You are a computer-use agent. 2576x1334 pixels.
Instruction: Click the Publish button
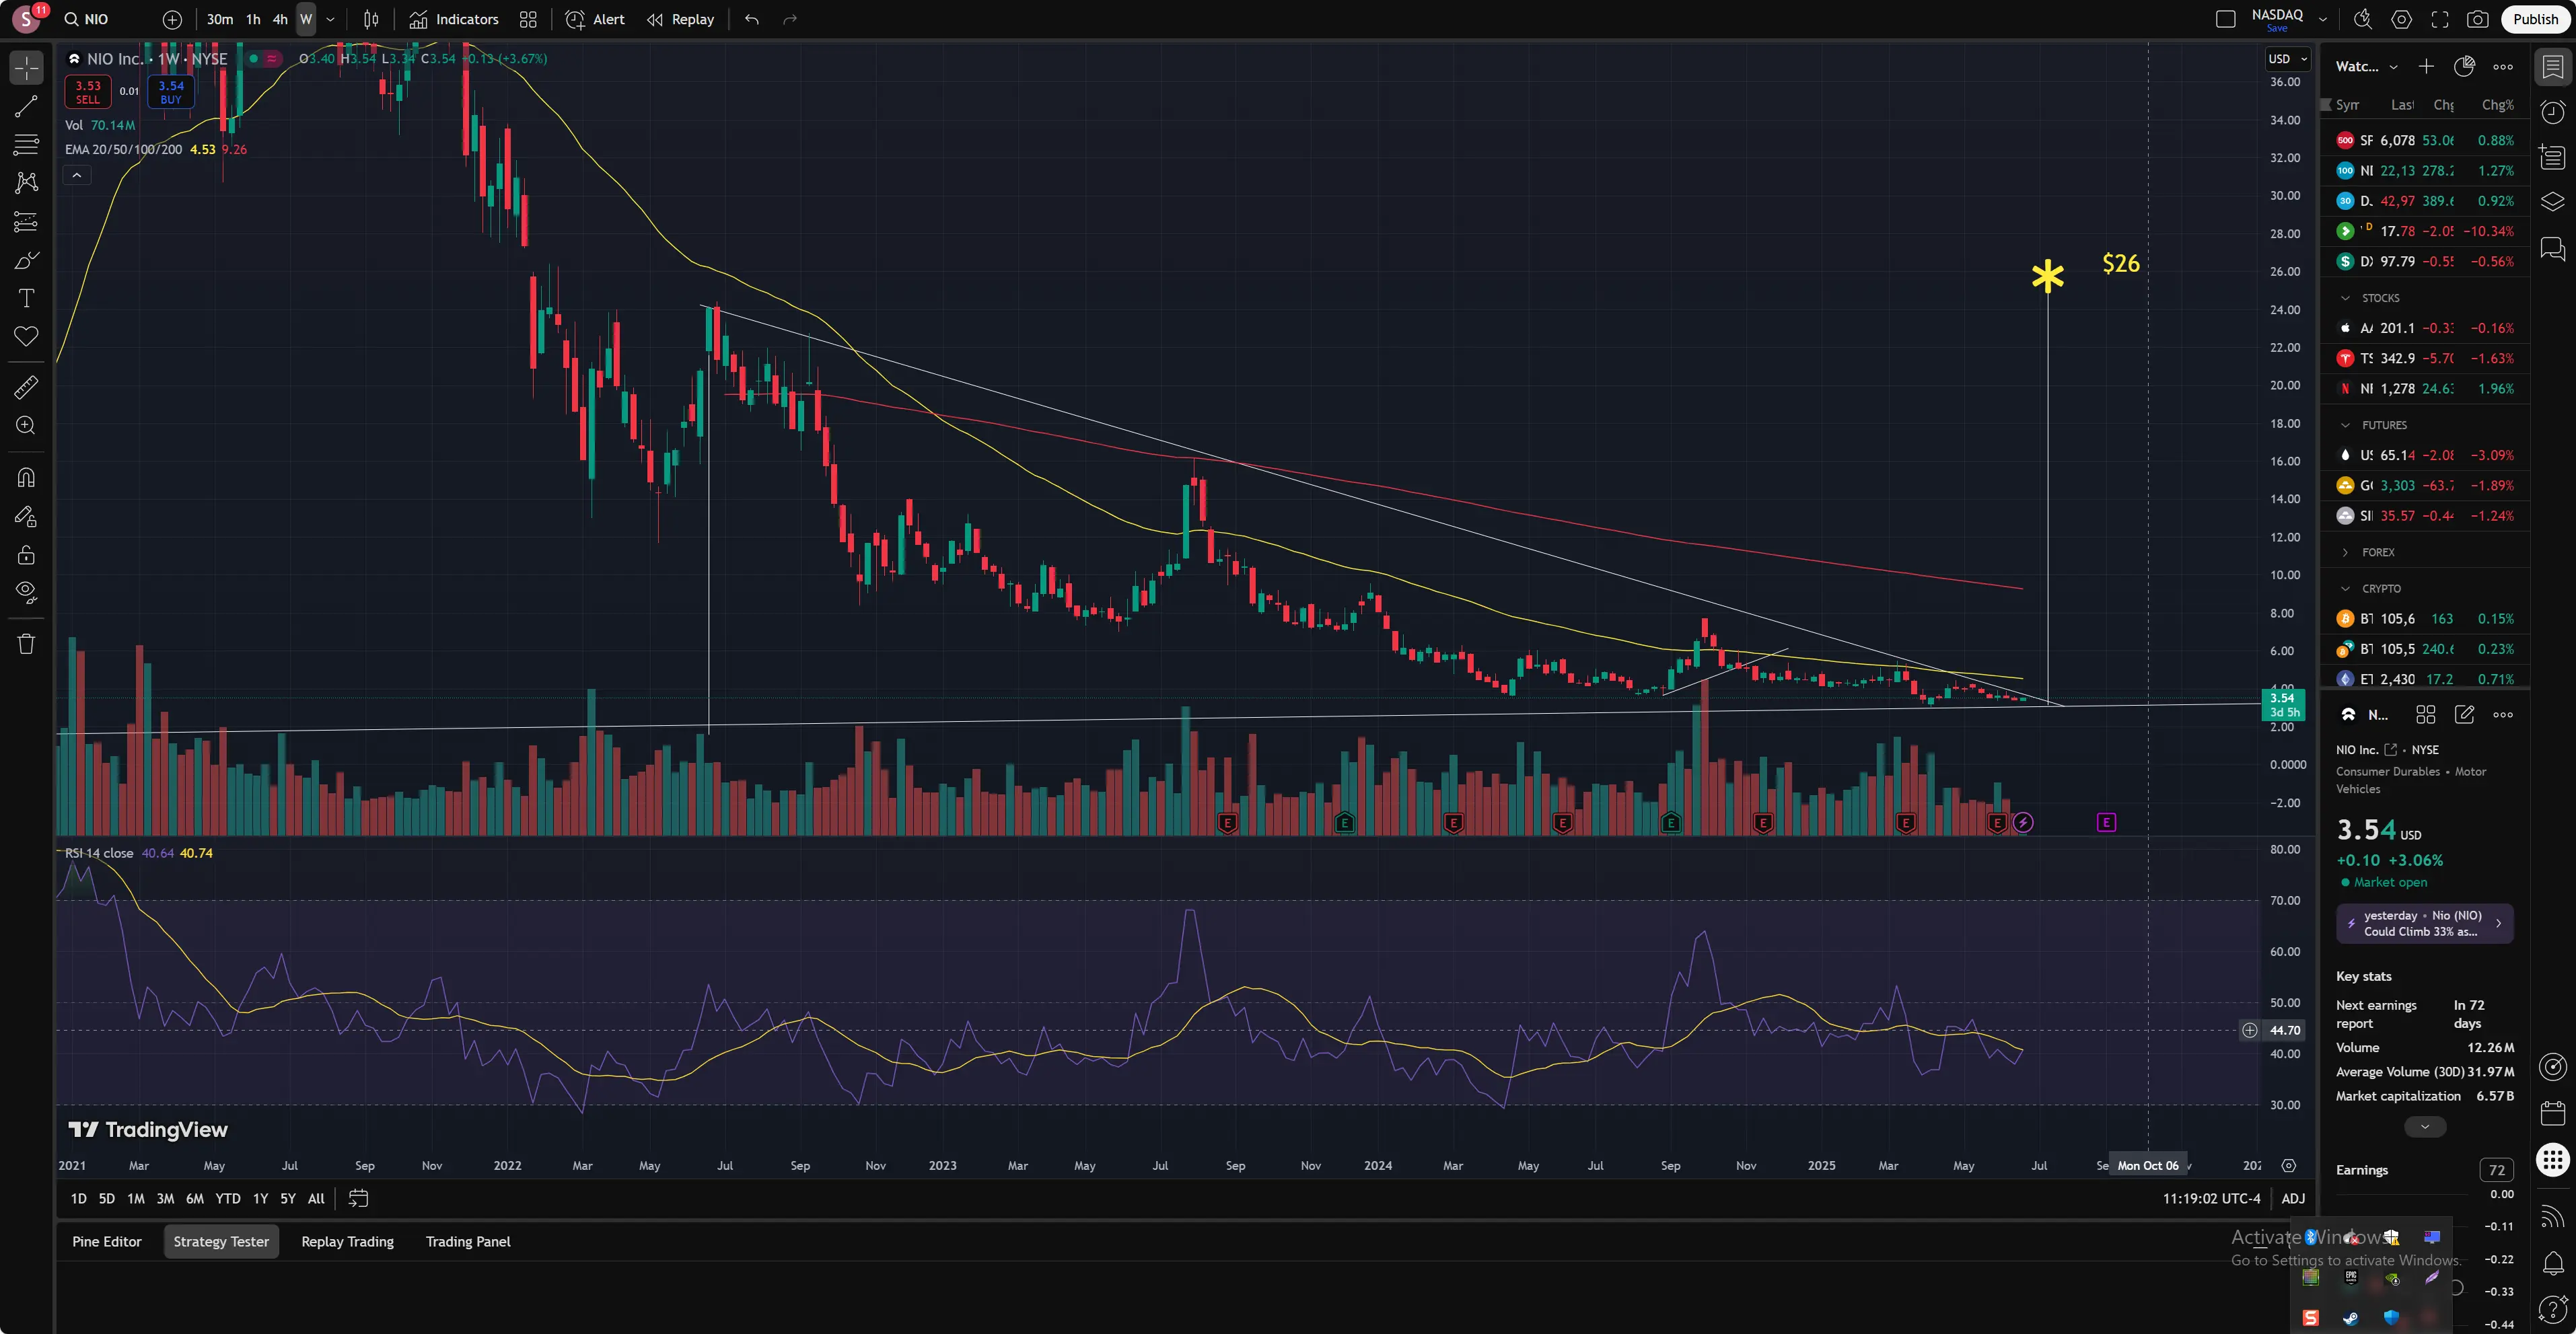pyautogui.click(x=2535, y=19)
